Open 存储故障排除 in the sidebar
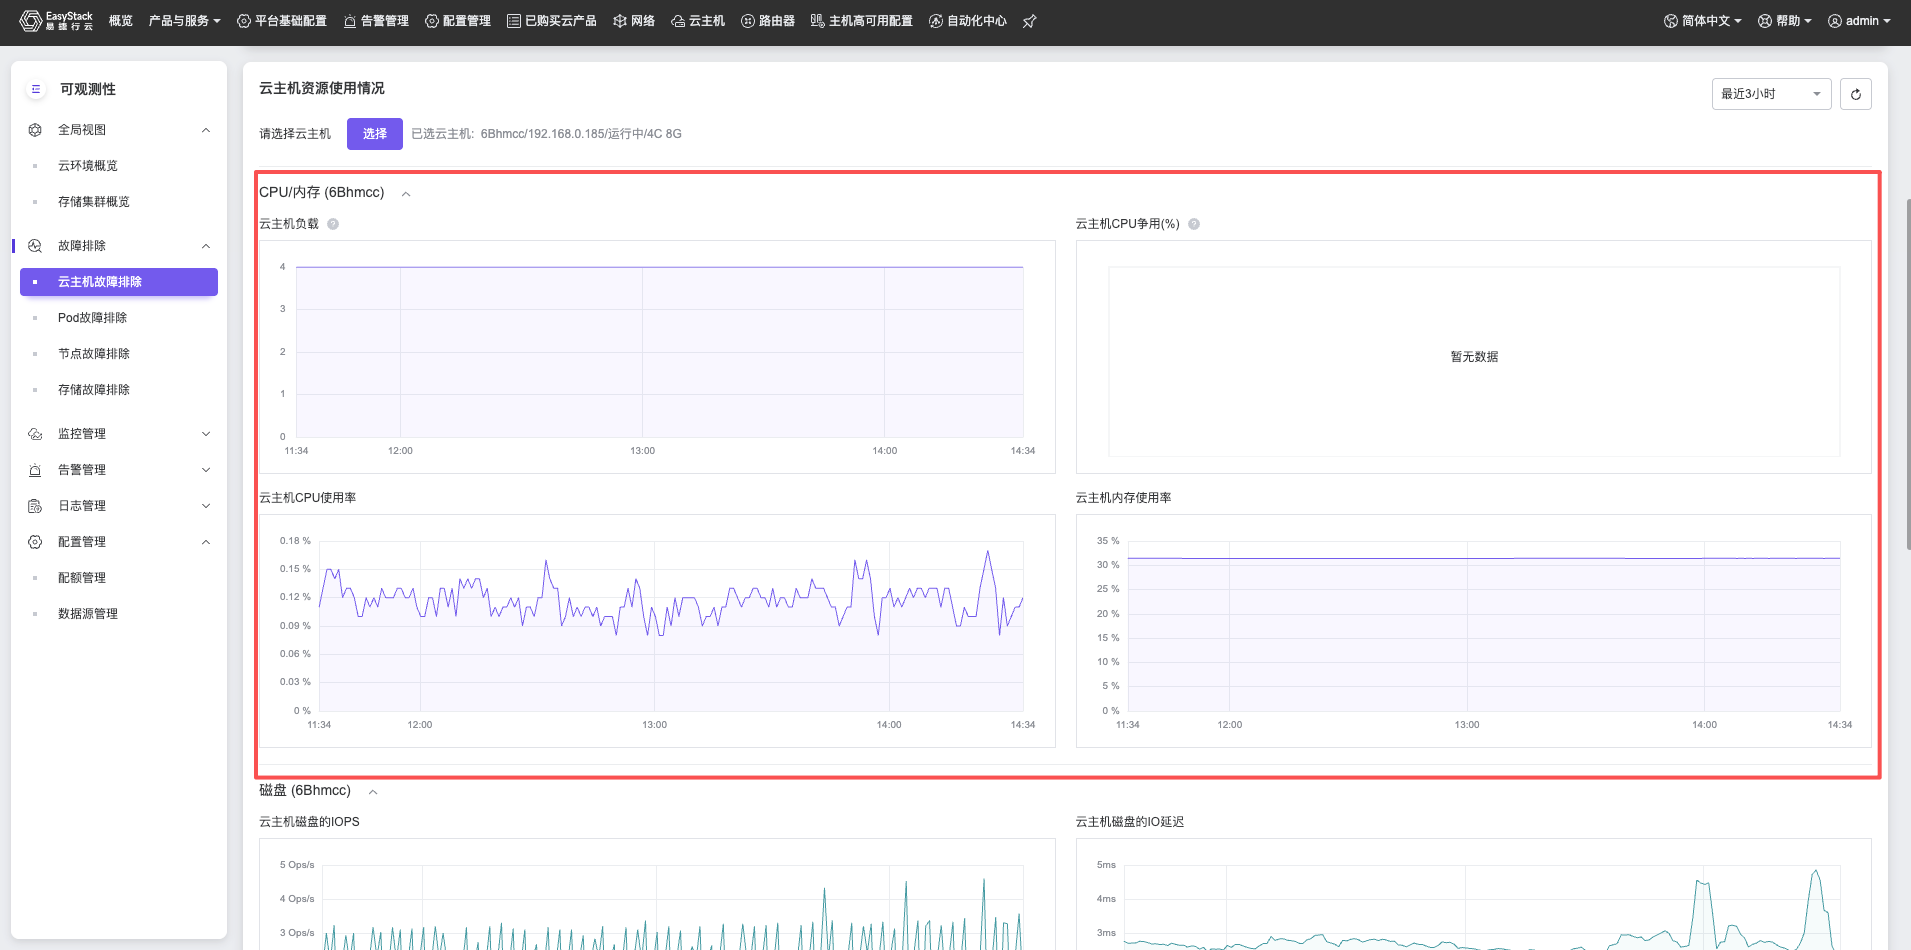Image resolution: width=1911 pixels, height=950 pixels. pos(94,390)
